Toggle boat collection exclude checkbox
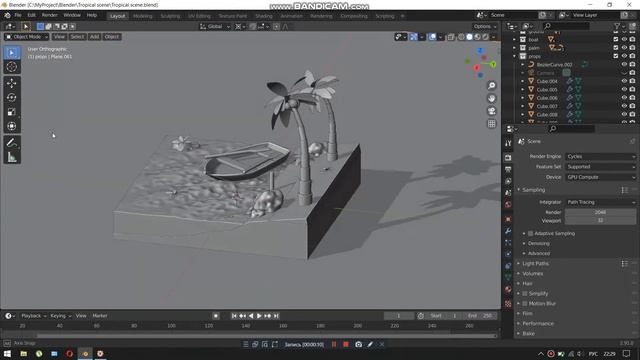This screenshot has width=640, height=360. (x=616, y=40)
